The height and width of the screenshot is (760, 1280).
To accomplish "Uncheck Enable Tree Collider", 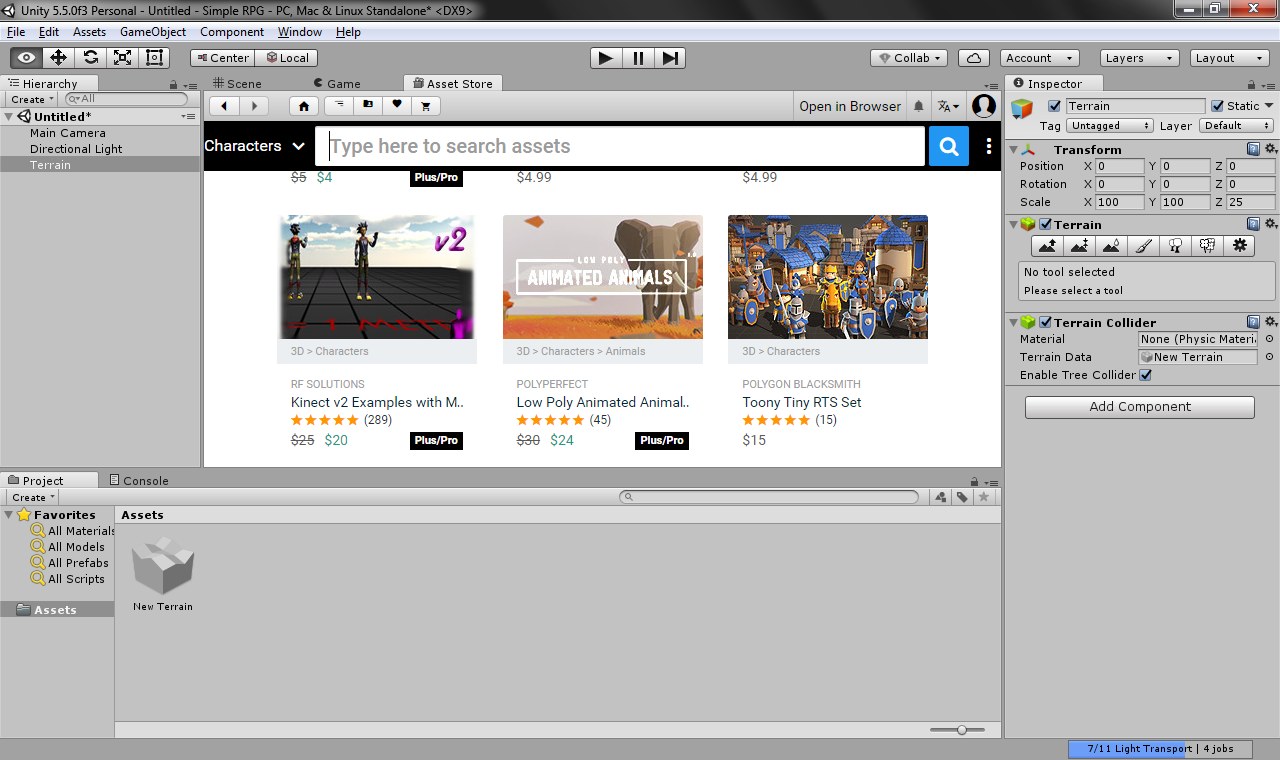I will tap(1146, 375).
